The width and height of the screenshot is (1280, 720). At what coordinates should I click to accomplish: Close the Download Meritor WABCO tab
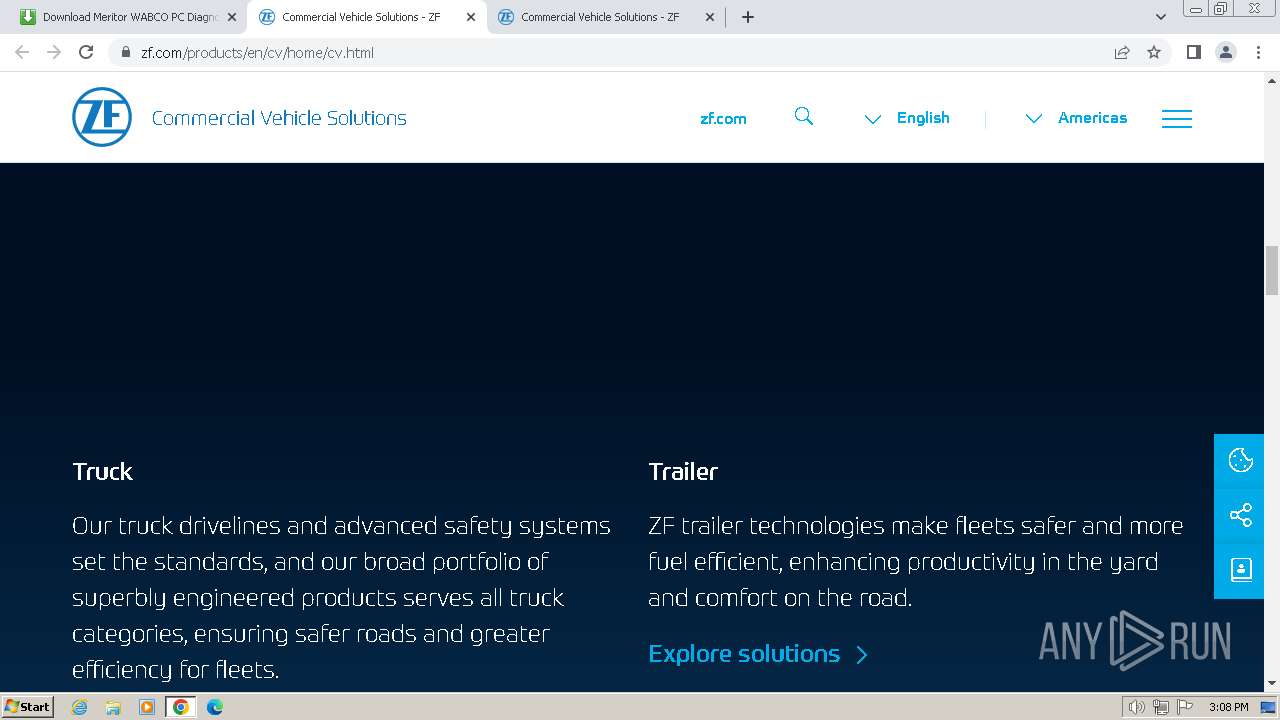232,17
